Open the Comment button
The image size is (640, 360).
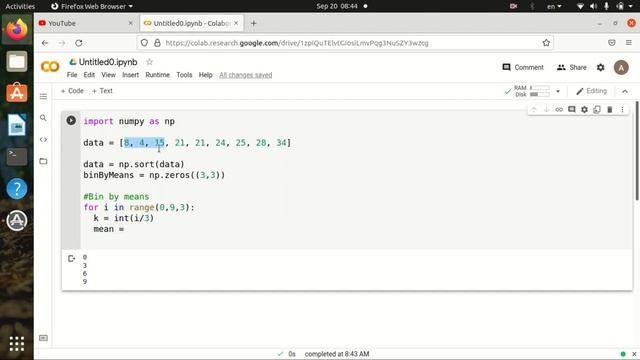[x=523, y=67]
